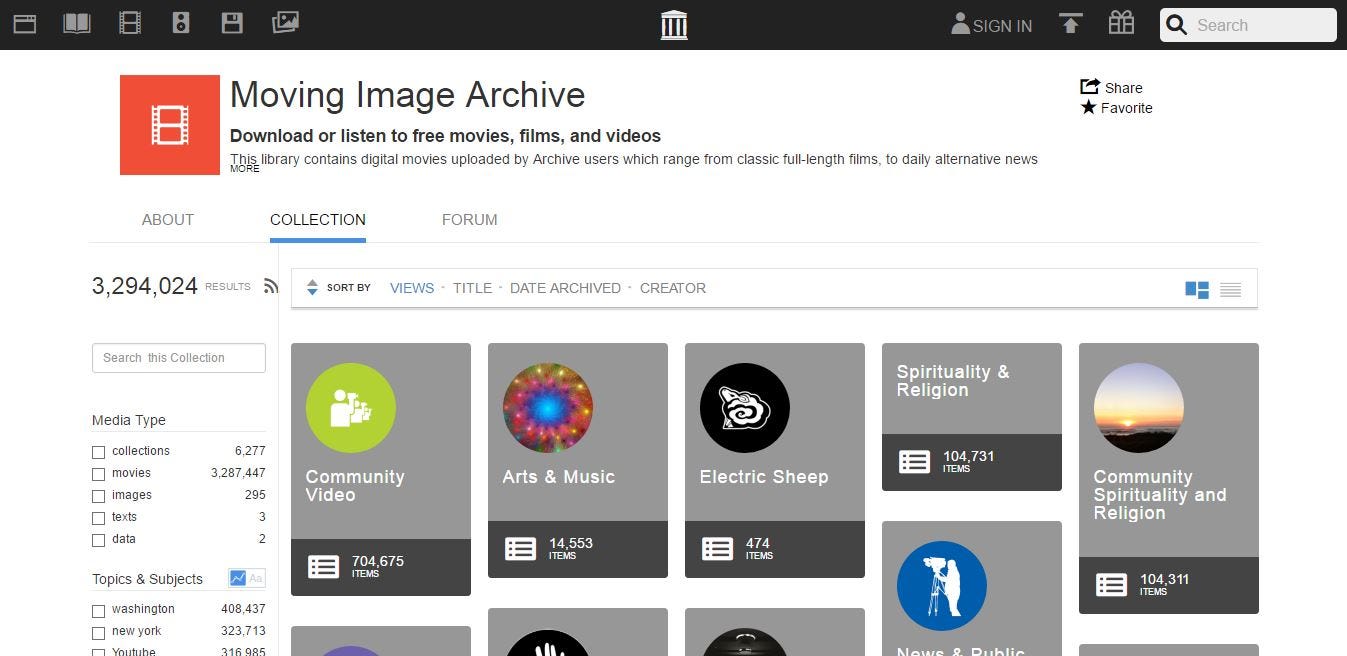Click the RSS feed icon
Viewport: 1347px width, 656px height.
271,286
